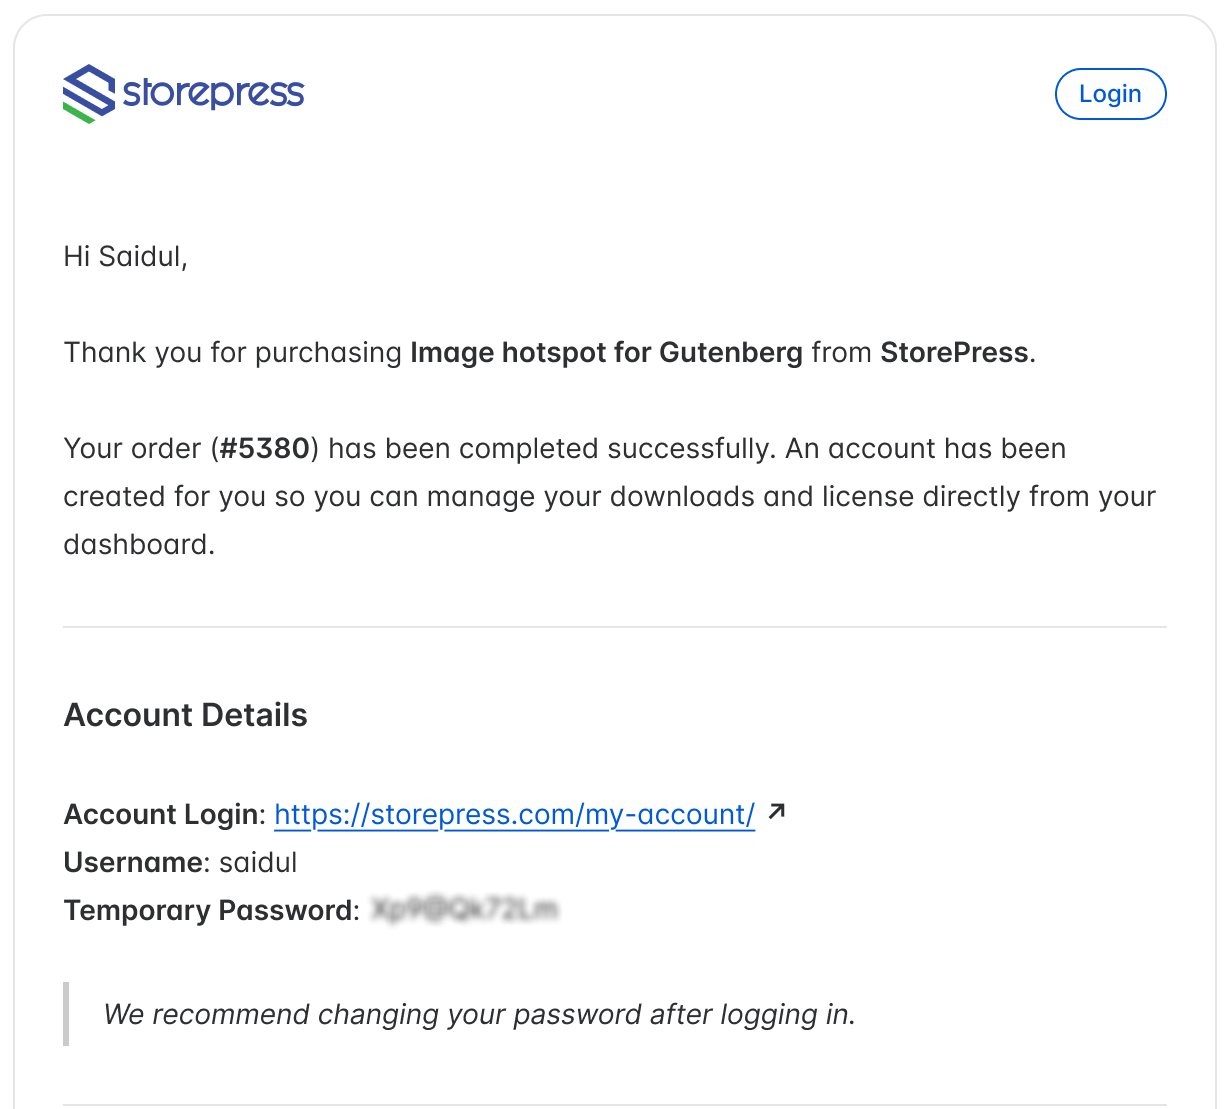Click the storepress wordmark next to the logo
Viewport: 1230px width, 1109px height.
212,92
